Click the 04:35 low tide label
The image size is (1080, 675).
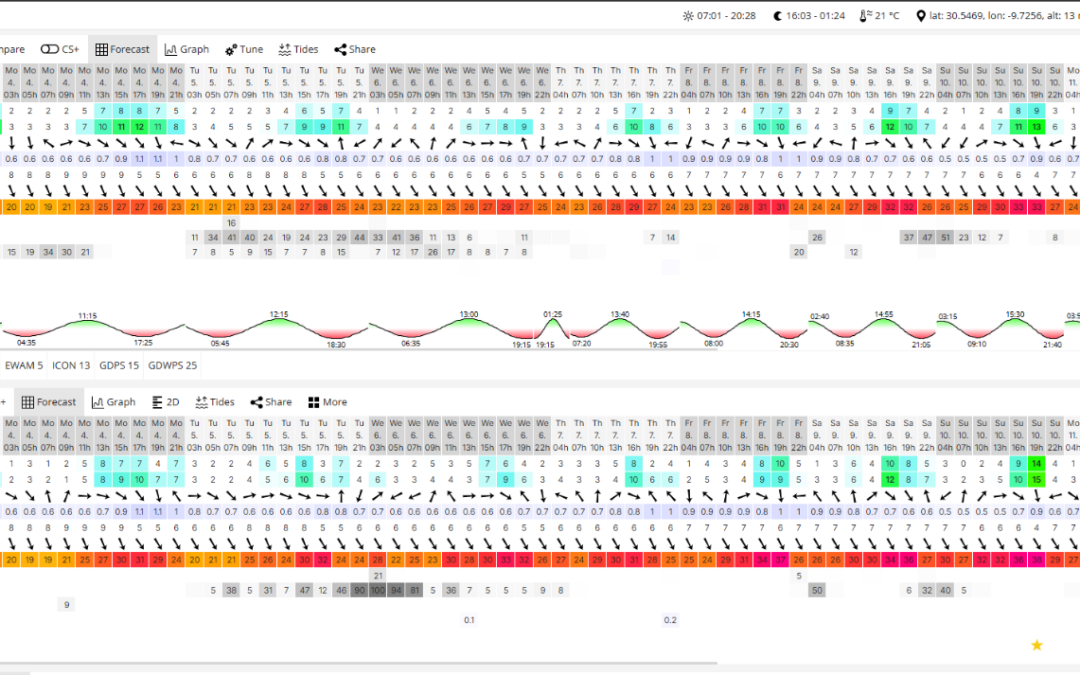pos(26,342)
